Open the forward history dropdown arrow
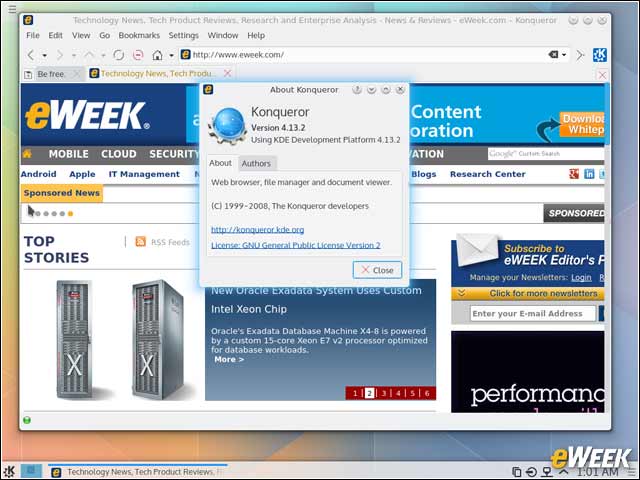 pos(74,55)
